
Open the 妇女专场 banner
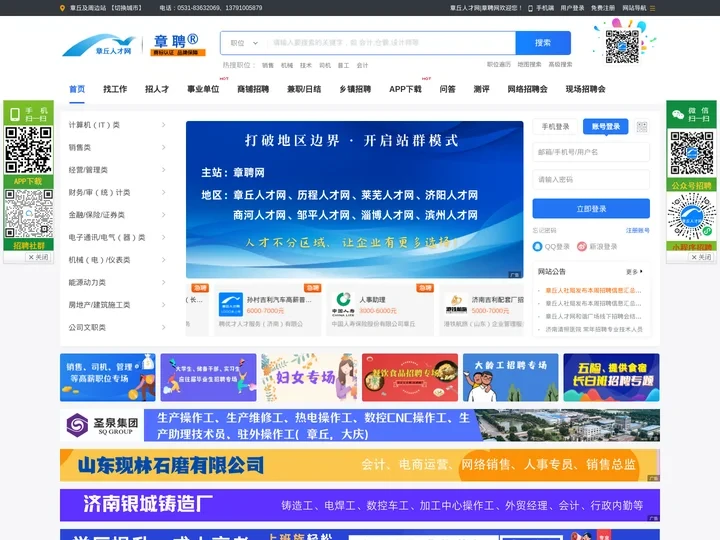tap(309, 377)
